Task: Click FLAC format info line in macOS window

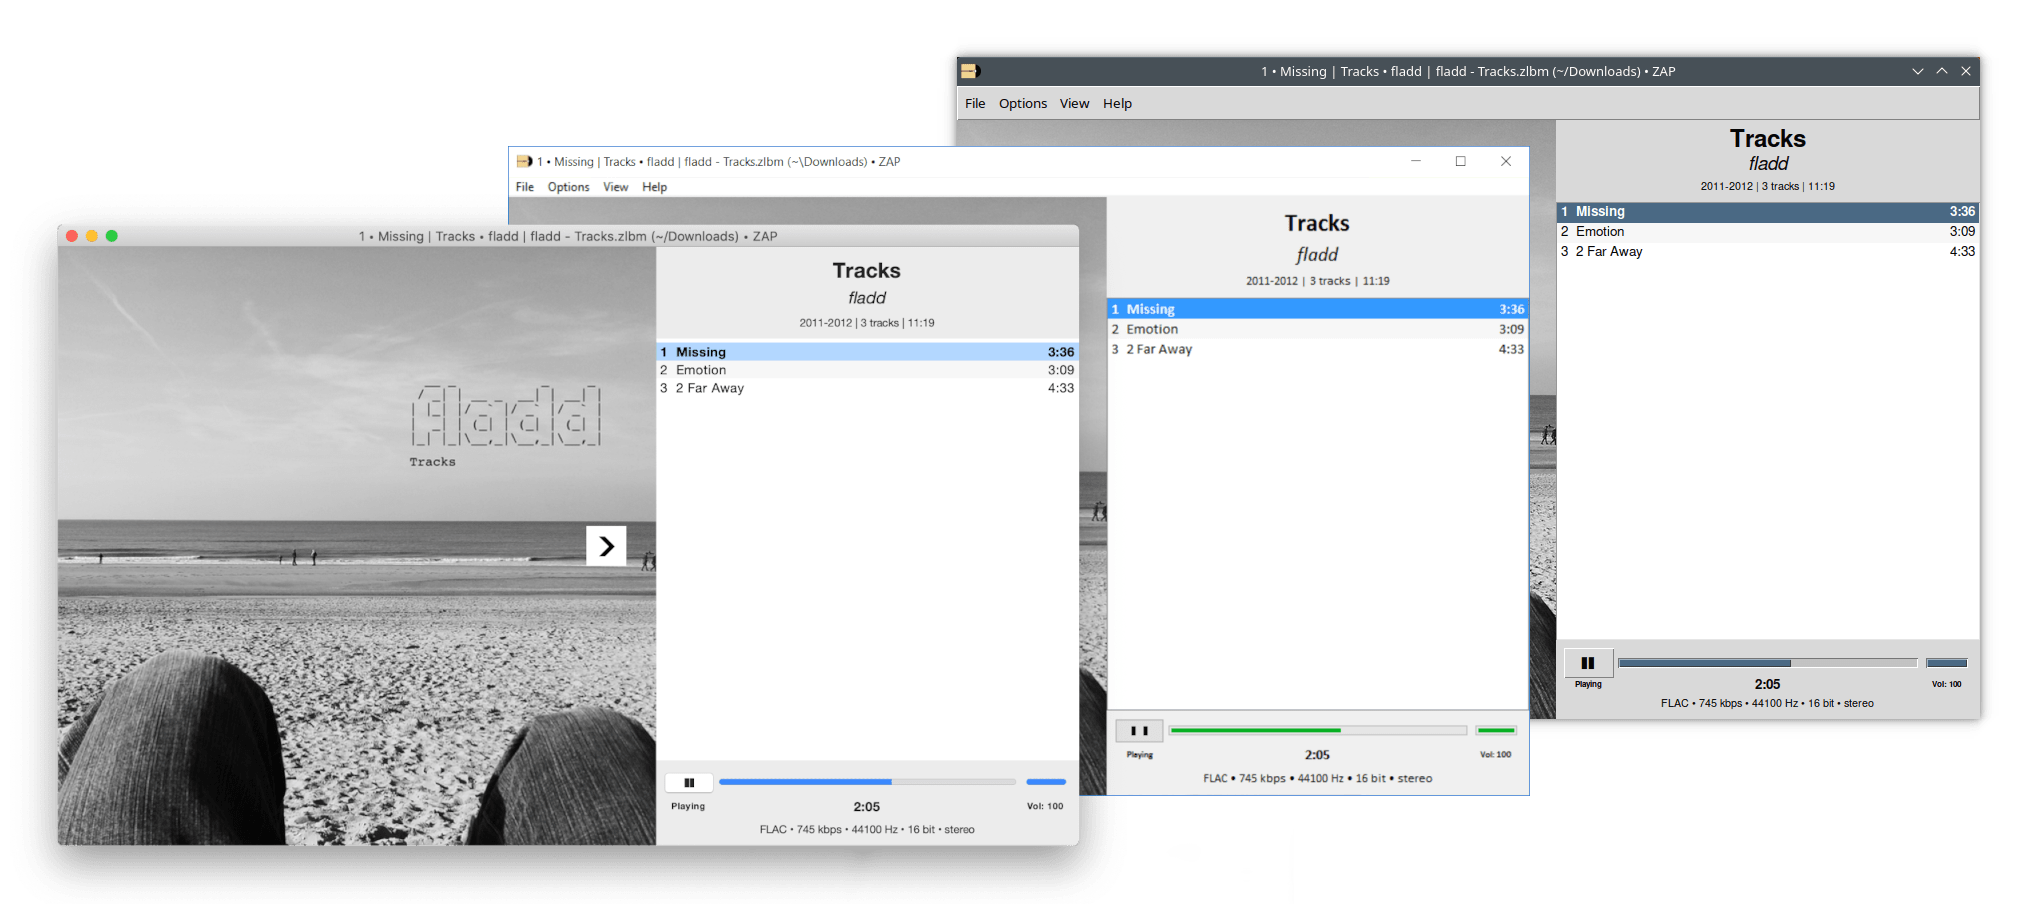Action: [x=867, y=829]
